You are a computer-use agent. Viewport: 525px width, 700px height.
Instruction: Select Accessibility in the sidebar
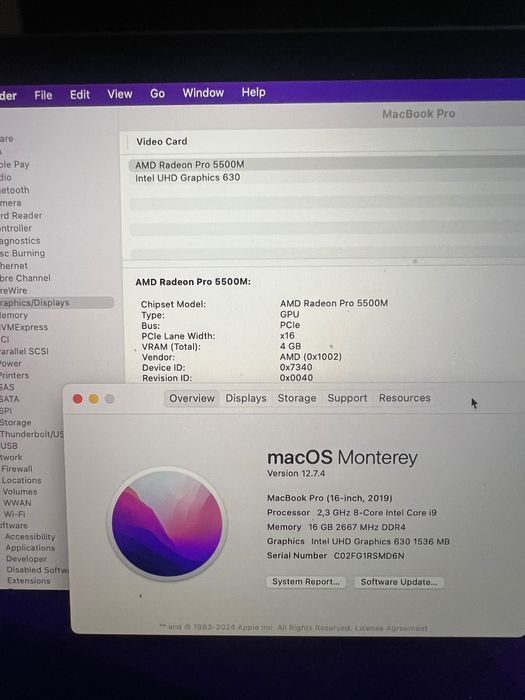[x=30, y=537]
